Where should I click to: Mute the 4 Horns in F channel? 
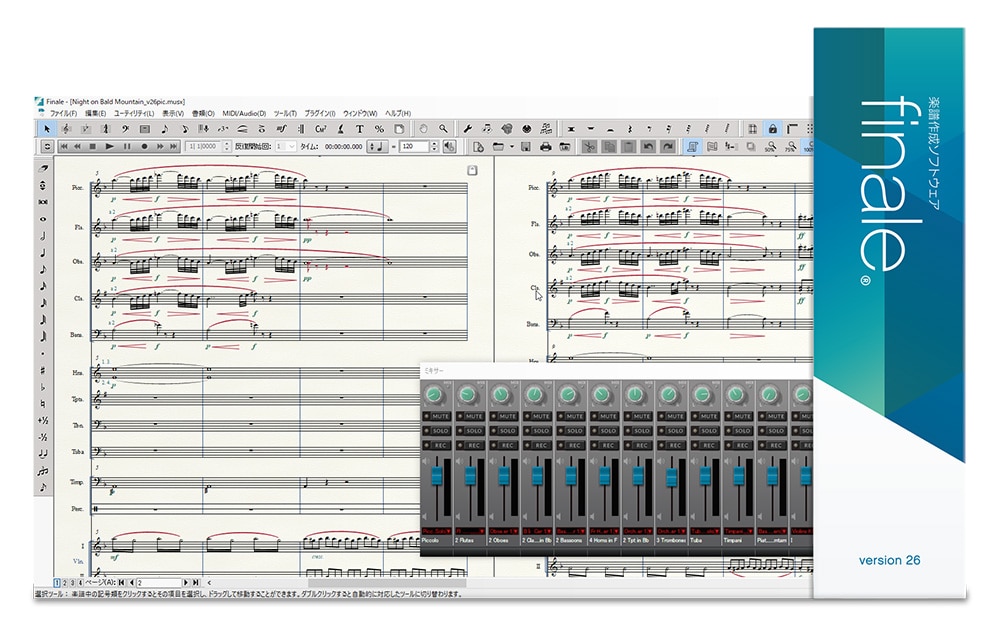(x=605, y=417)
